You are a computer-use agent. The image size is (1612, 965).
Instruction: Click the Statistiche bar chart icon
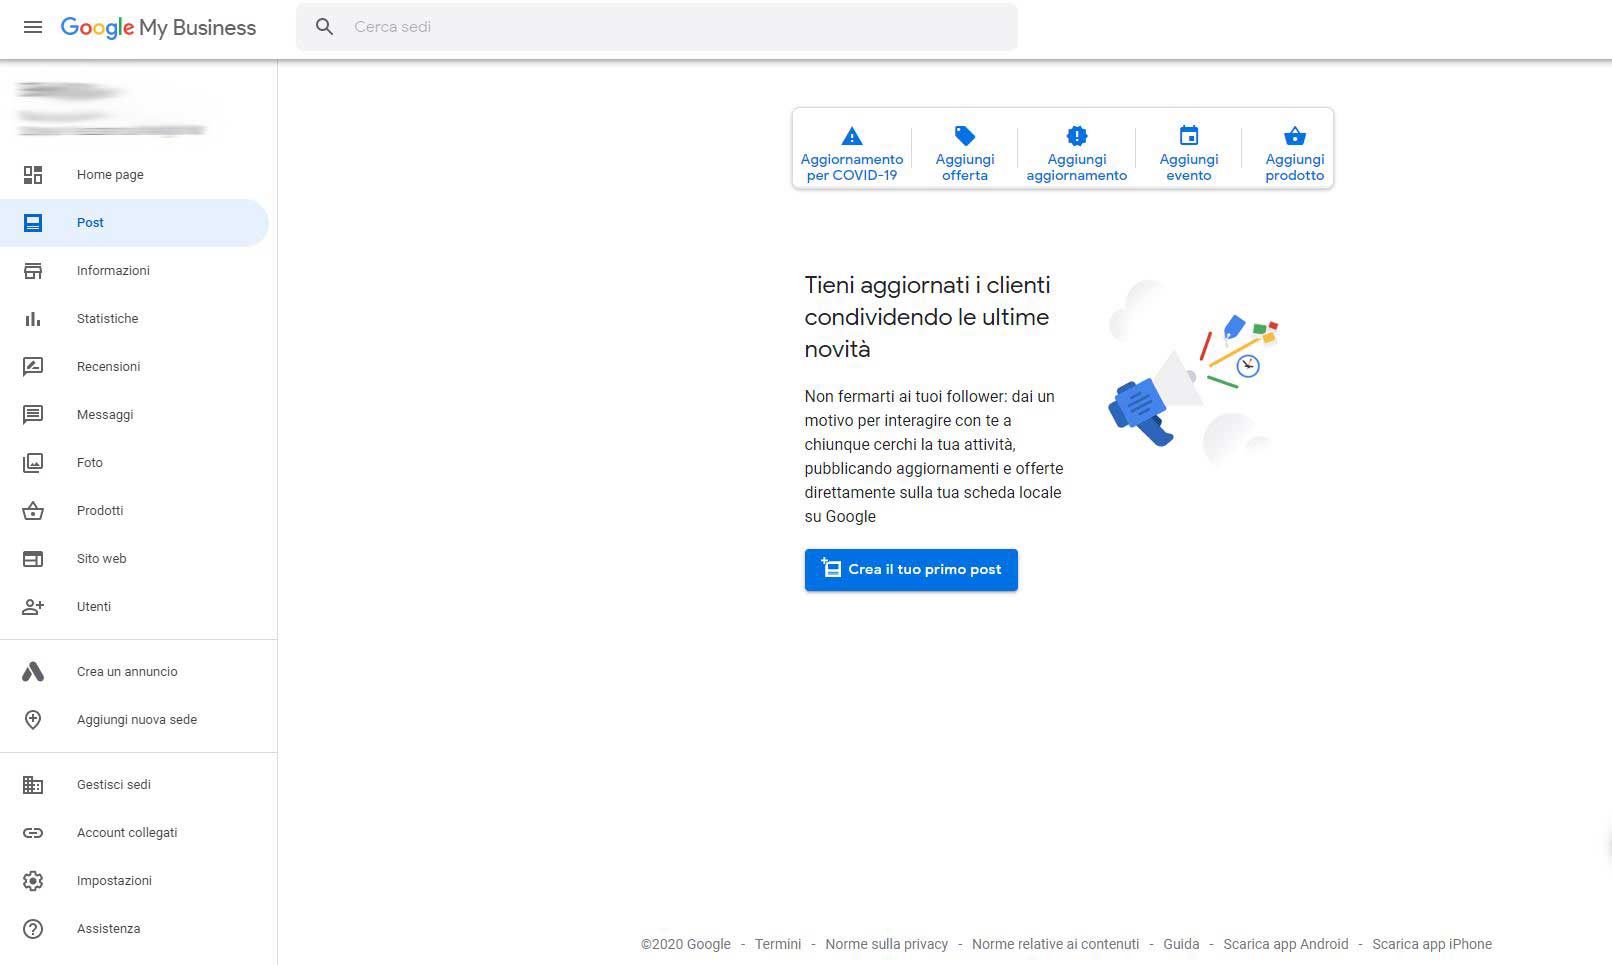33,319
